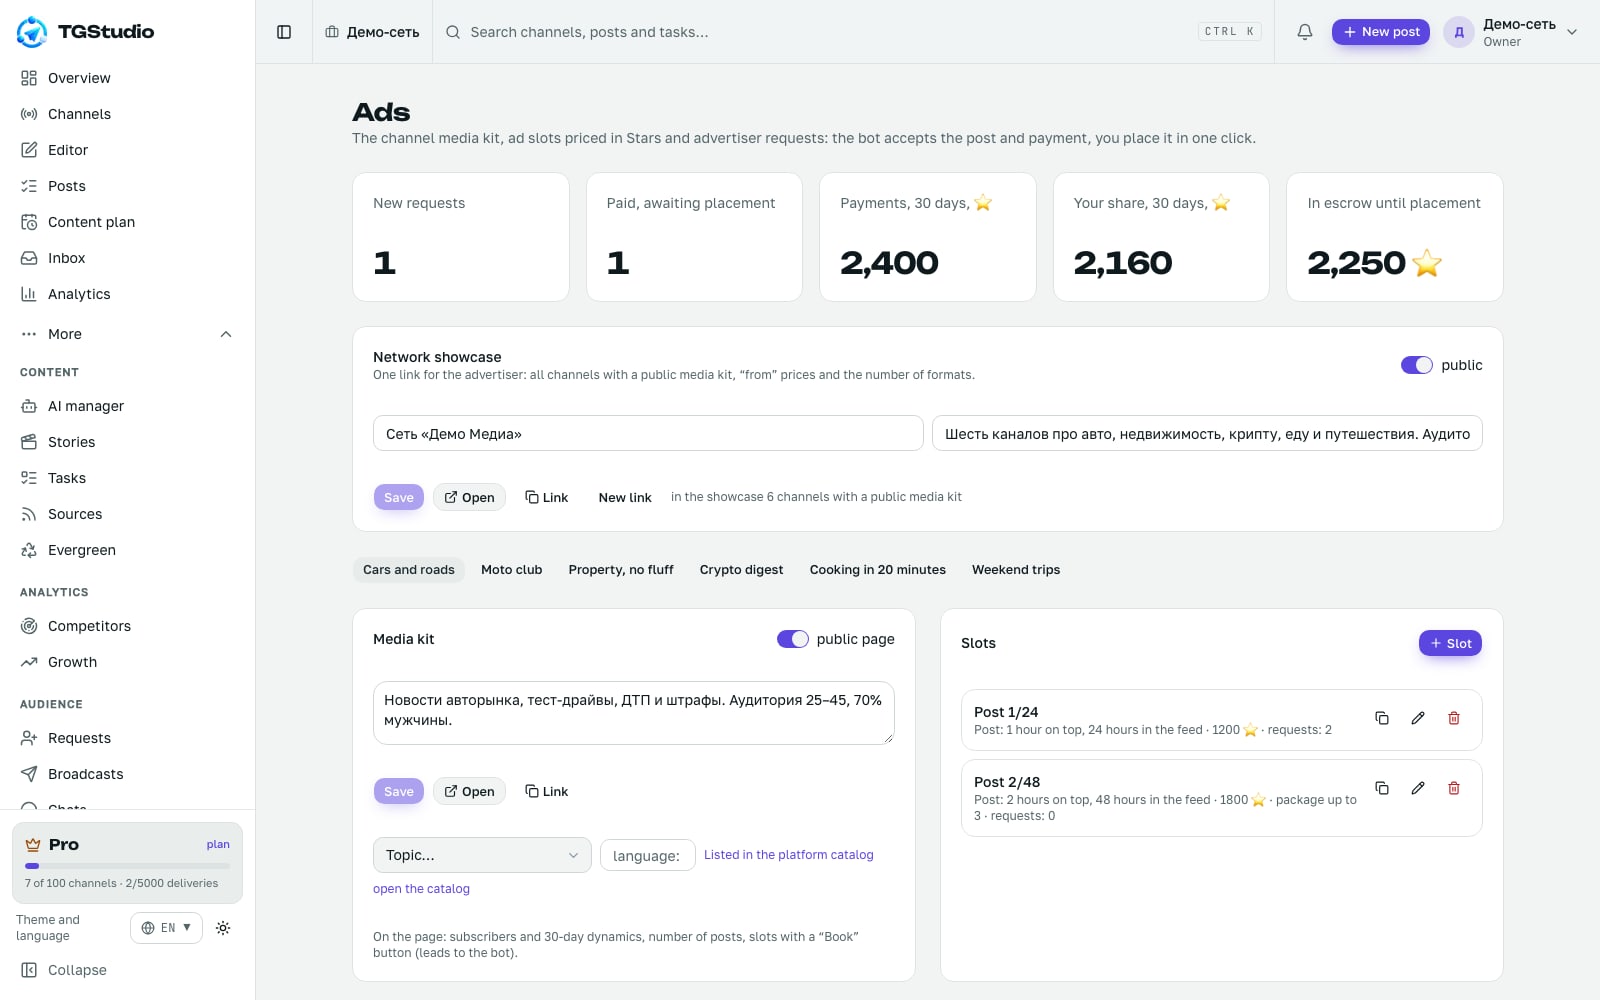
Task: Copy the Post 1/24 slot
Action: pyautogui.click(x=1382, y=718)
